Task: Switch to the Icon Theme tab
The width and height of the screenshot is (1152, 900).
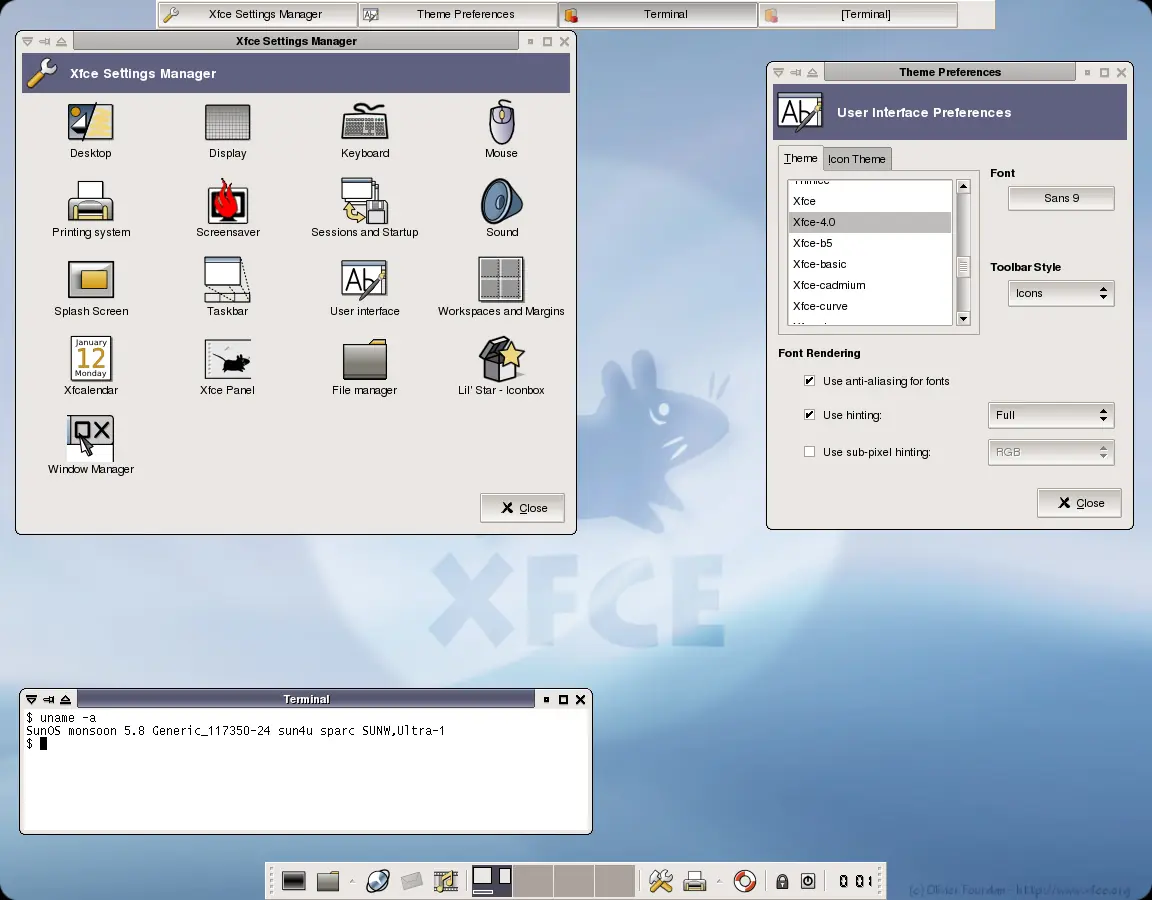Action: [857, 159]
